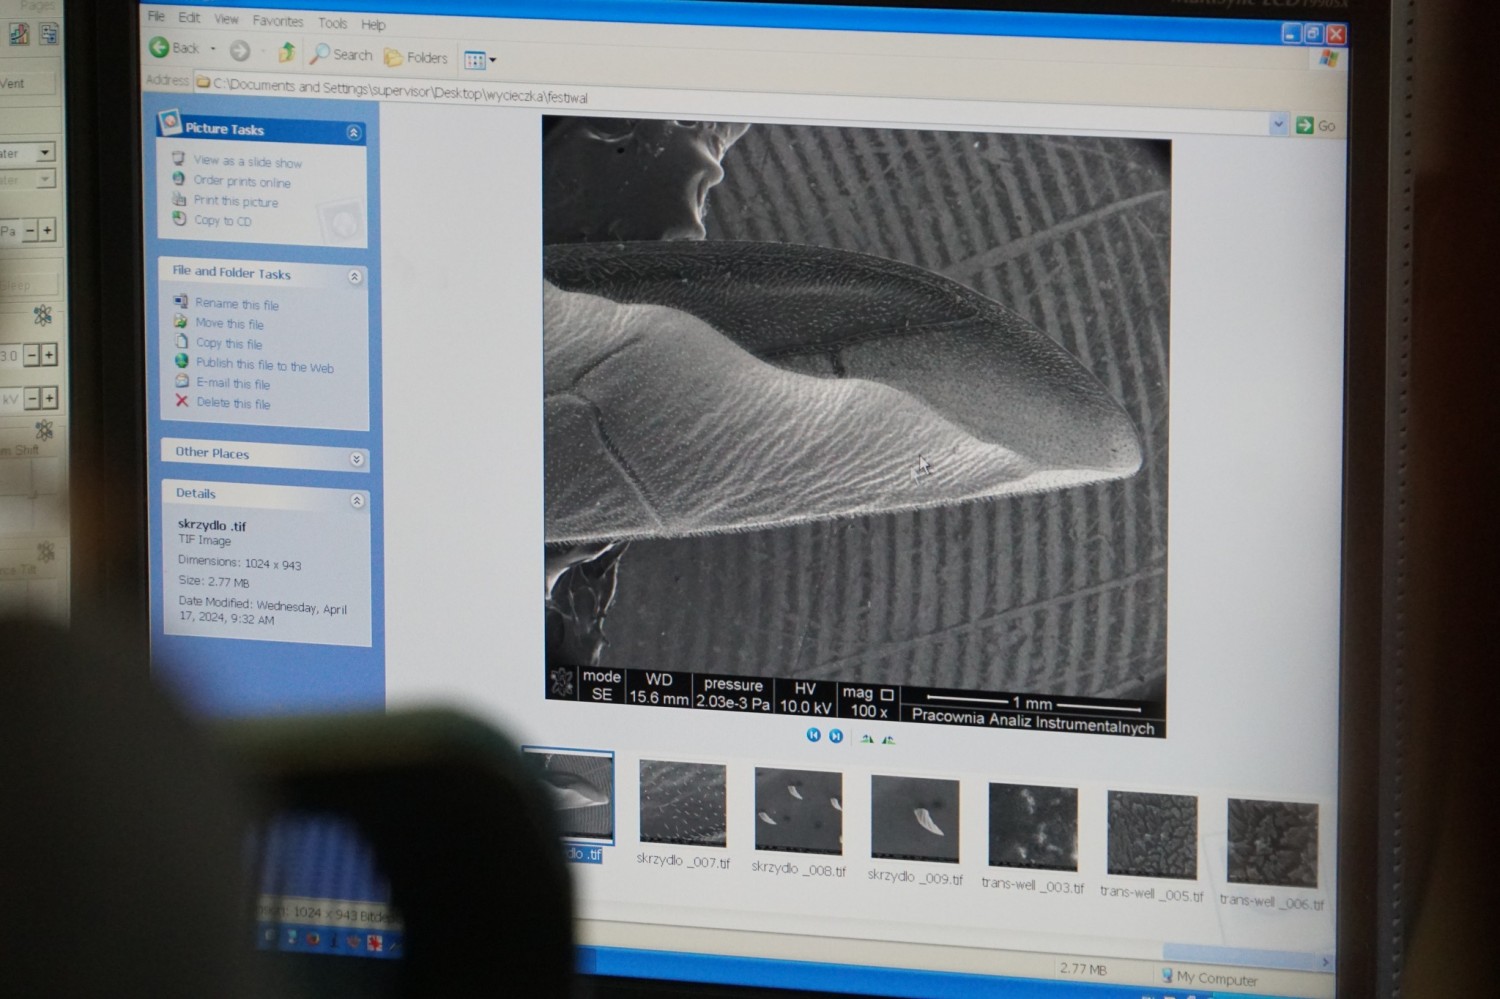This screenshot has width=1500, height=999.
Task: Click the Other Places header text
Action: tap(212, 452)
